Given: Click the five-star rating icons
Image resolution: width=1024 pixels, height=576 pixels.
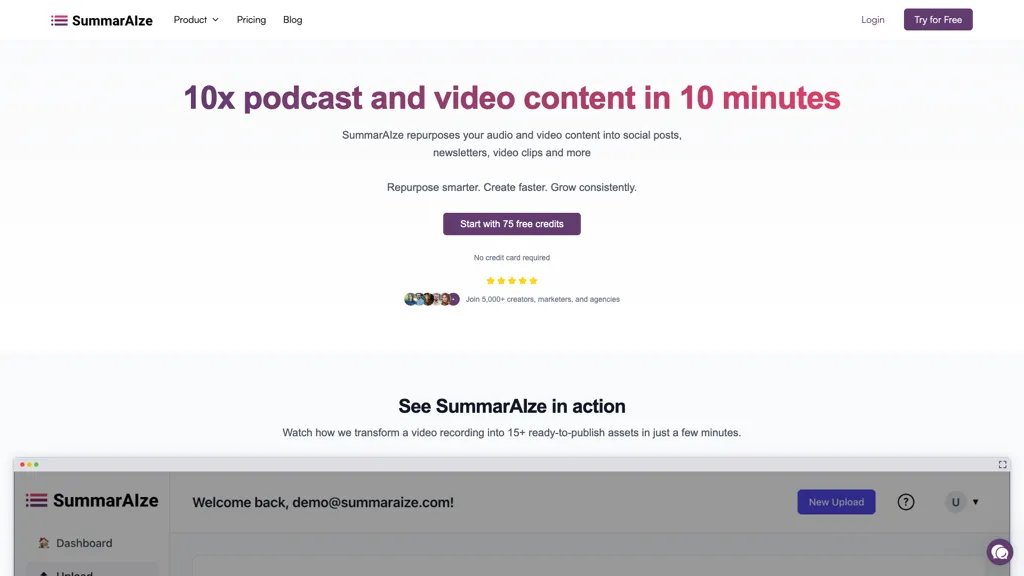Looking at the screenshot, I should tap(511, 281).
